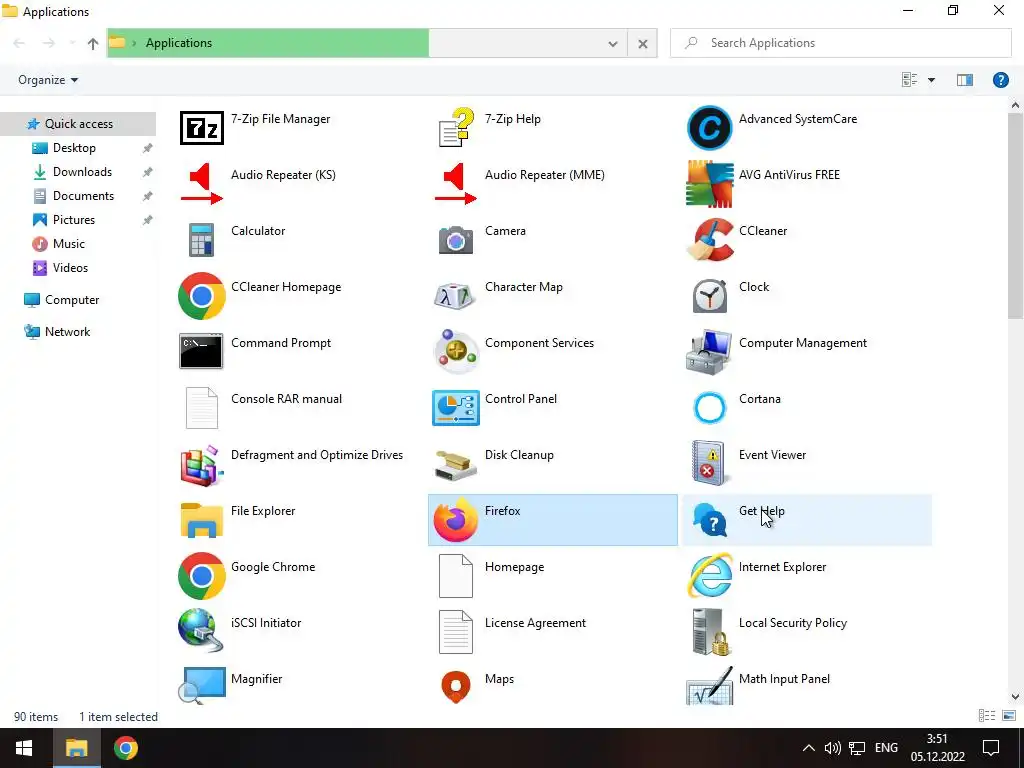
Task: Click the License Agreement file name
Action: (x=536, y=623)
